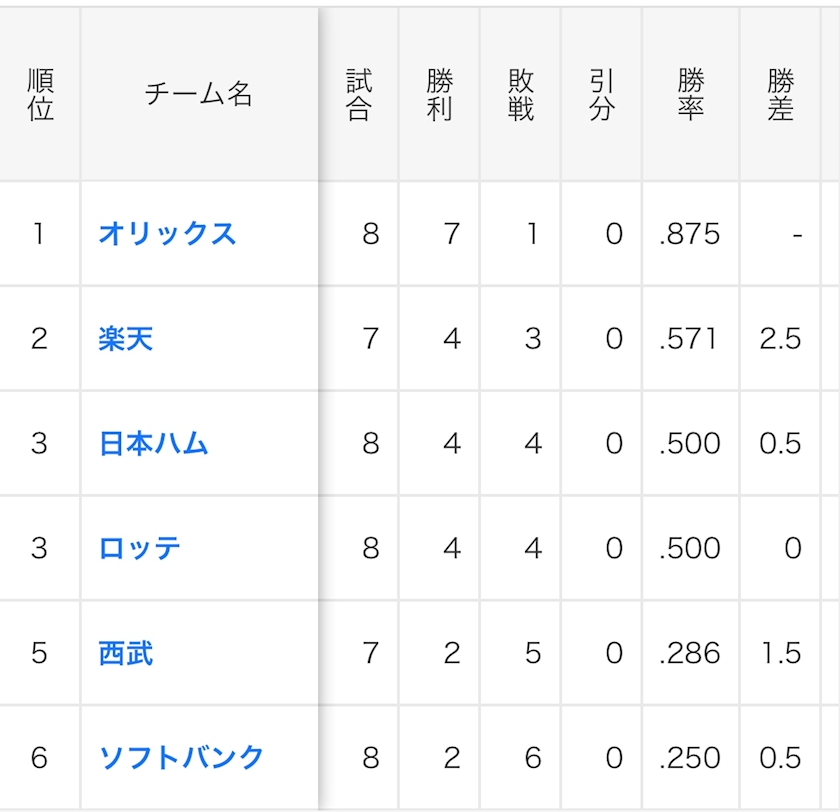Screen dimensions: 840x812
Task: Select the .571 winning percentage cell
Action: pos(690,339)
